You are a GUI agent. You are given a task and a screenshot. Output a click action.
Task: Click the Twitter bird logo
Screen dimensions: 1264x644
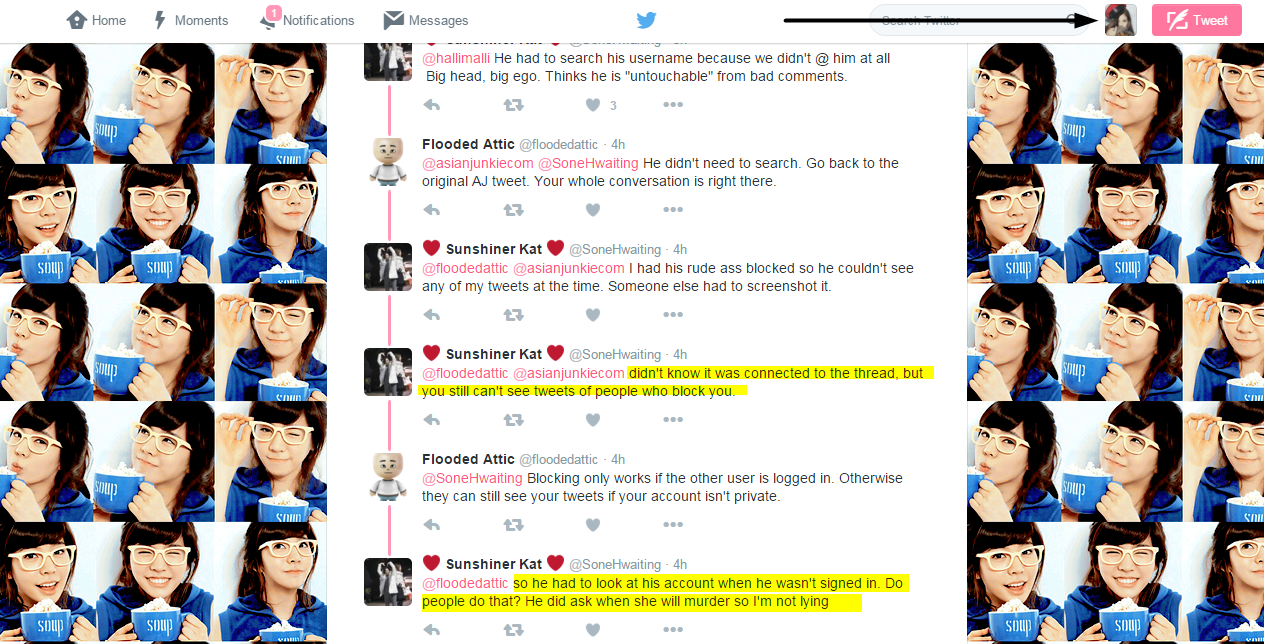click(647, 20)
